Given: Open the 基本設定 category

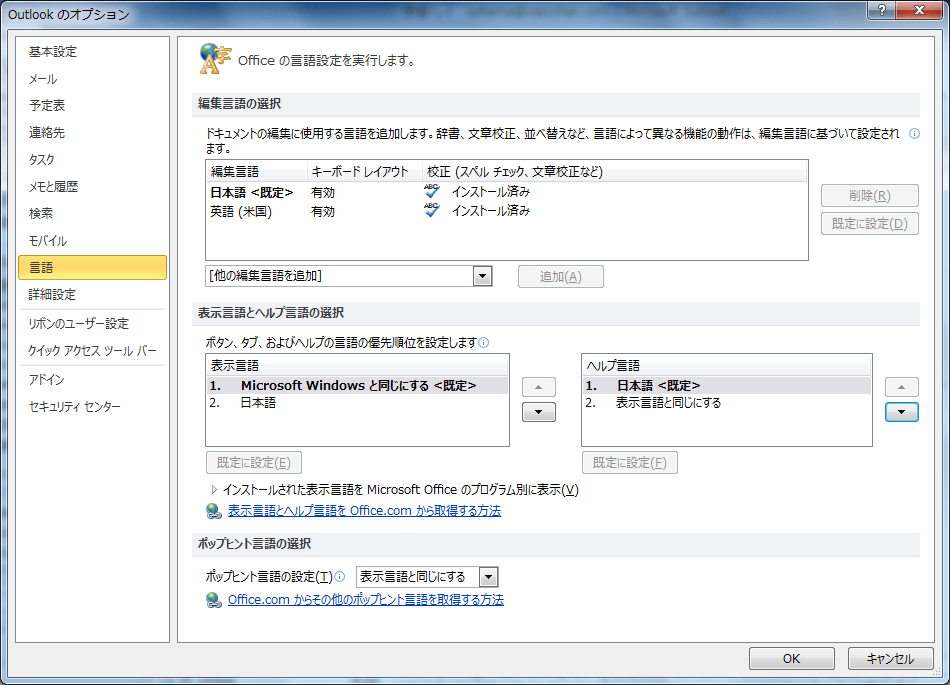Looking at the screenshot, I should [92, 52].
